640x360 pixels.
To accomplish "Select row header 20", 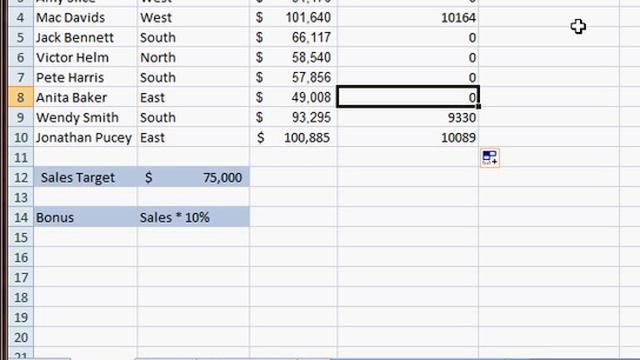I will 21,338.
